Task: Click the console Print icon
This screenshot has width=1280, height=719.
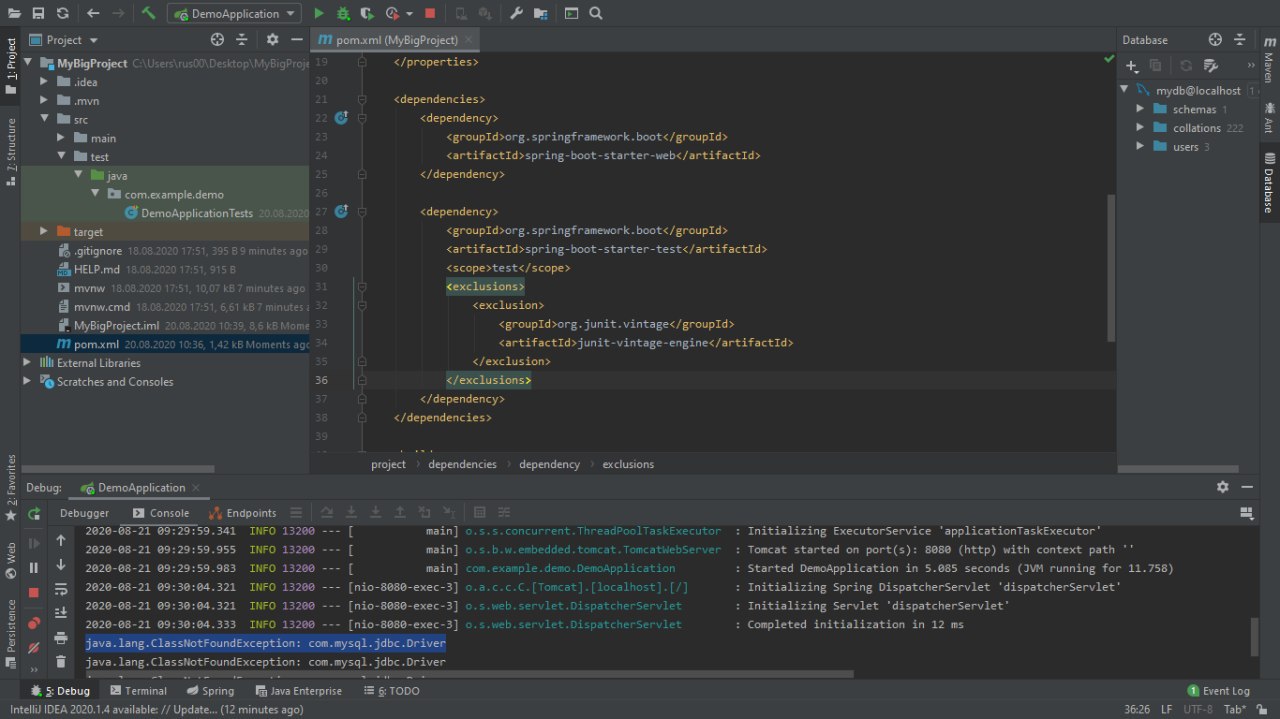Action: [61, 638]
